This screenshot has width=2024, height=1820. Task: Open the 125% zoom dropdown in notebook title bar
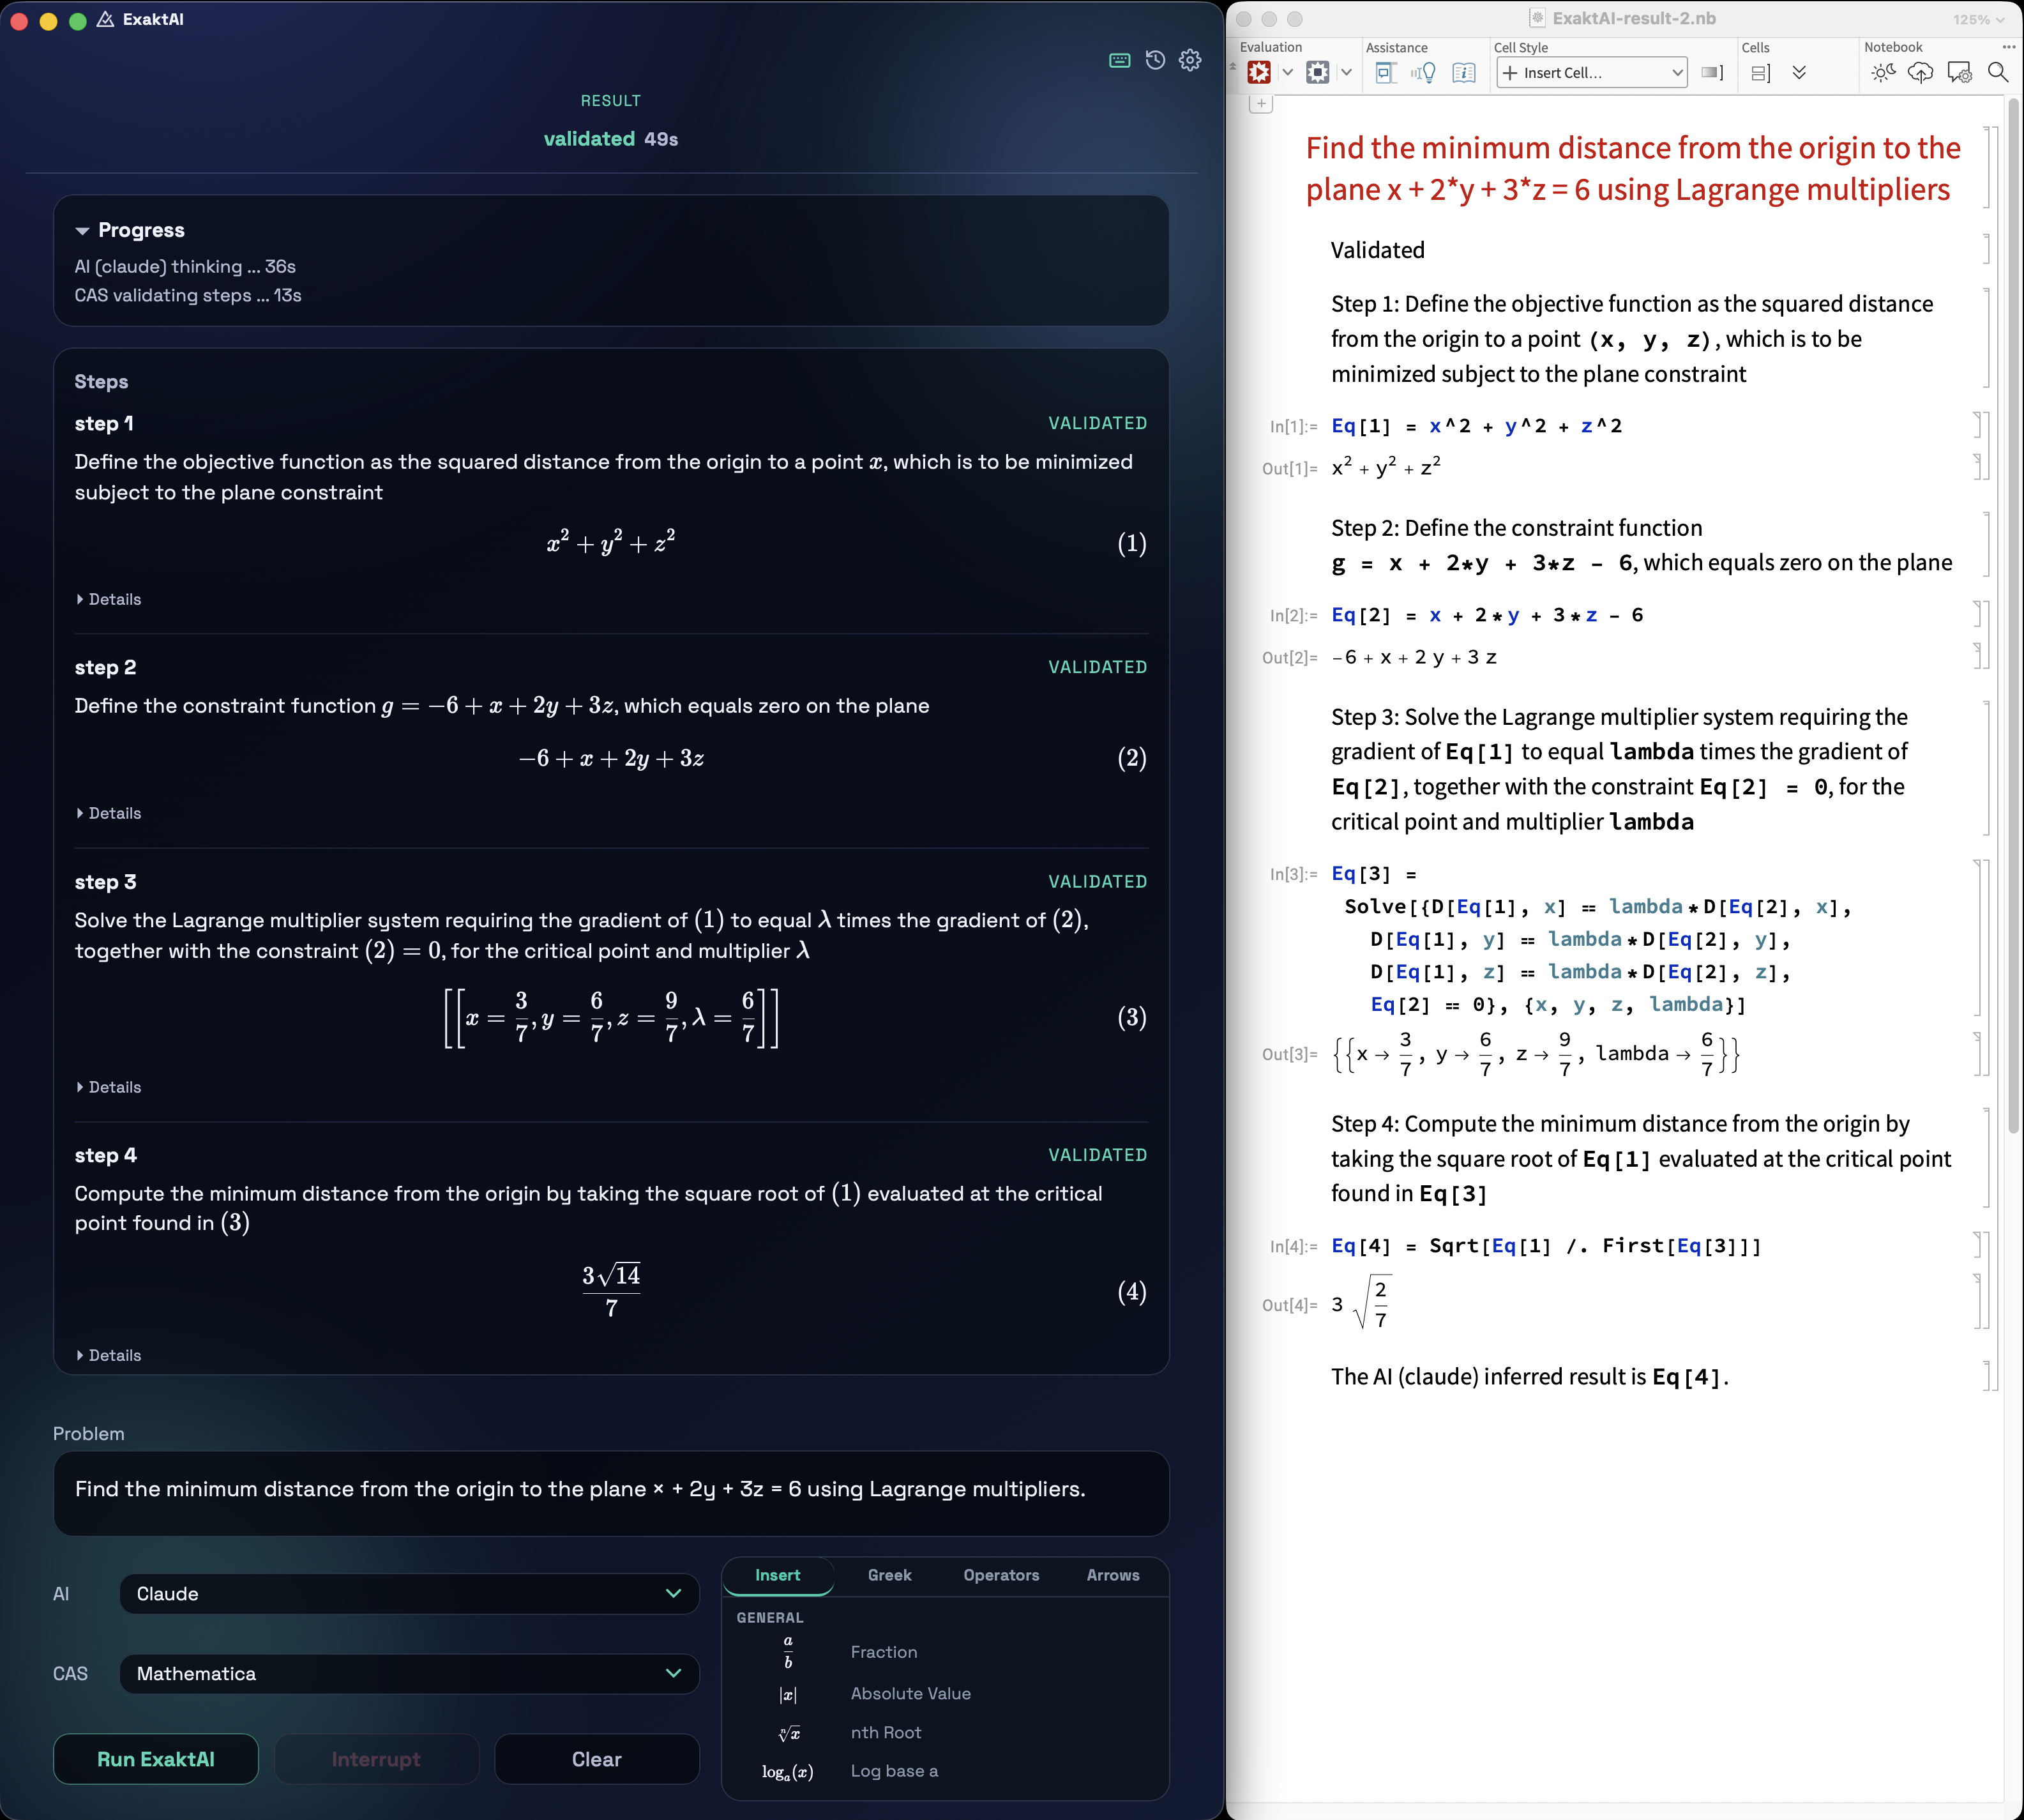point(1978,19)
